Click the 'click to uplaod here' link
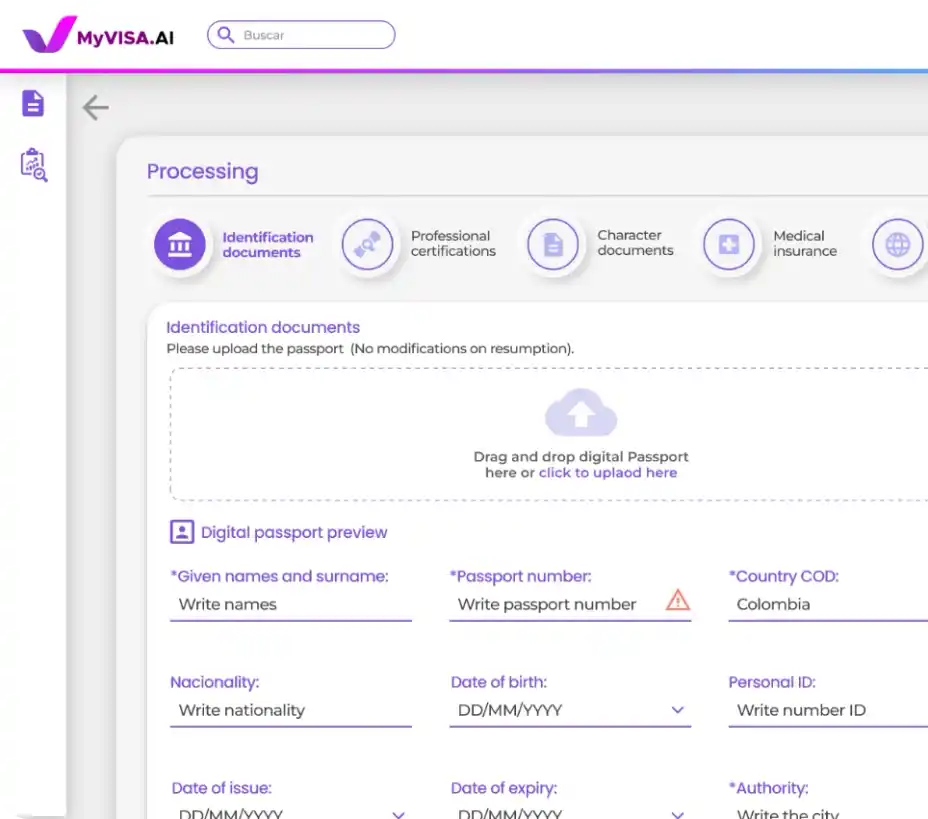 pyautogui.click(x=608, y=473)
